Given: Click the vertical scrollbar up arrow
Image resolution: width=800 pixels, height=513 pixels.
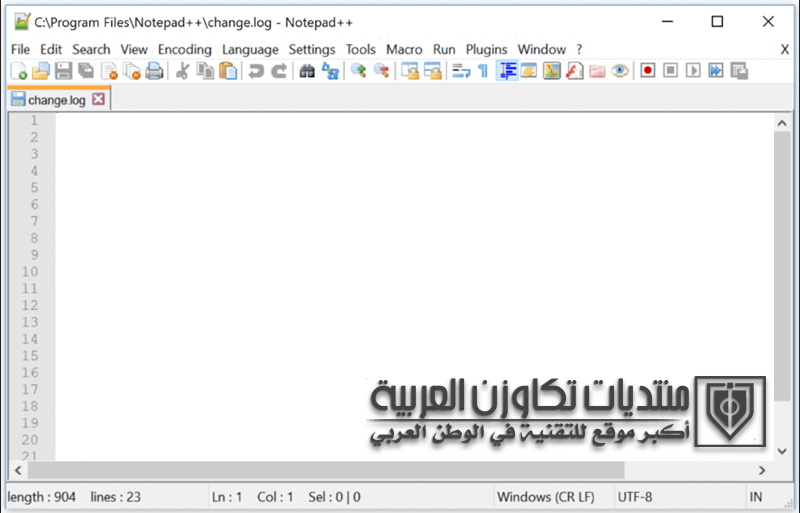Looking at the screenshot, I should tap(782, 123).
